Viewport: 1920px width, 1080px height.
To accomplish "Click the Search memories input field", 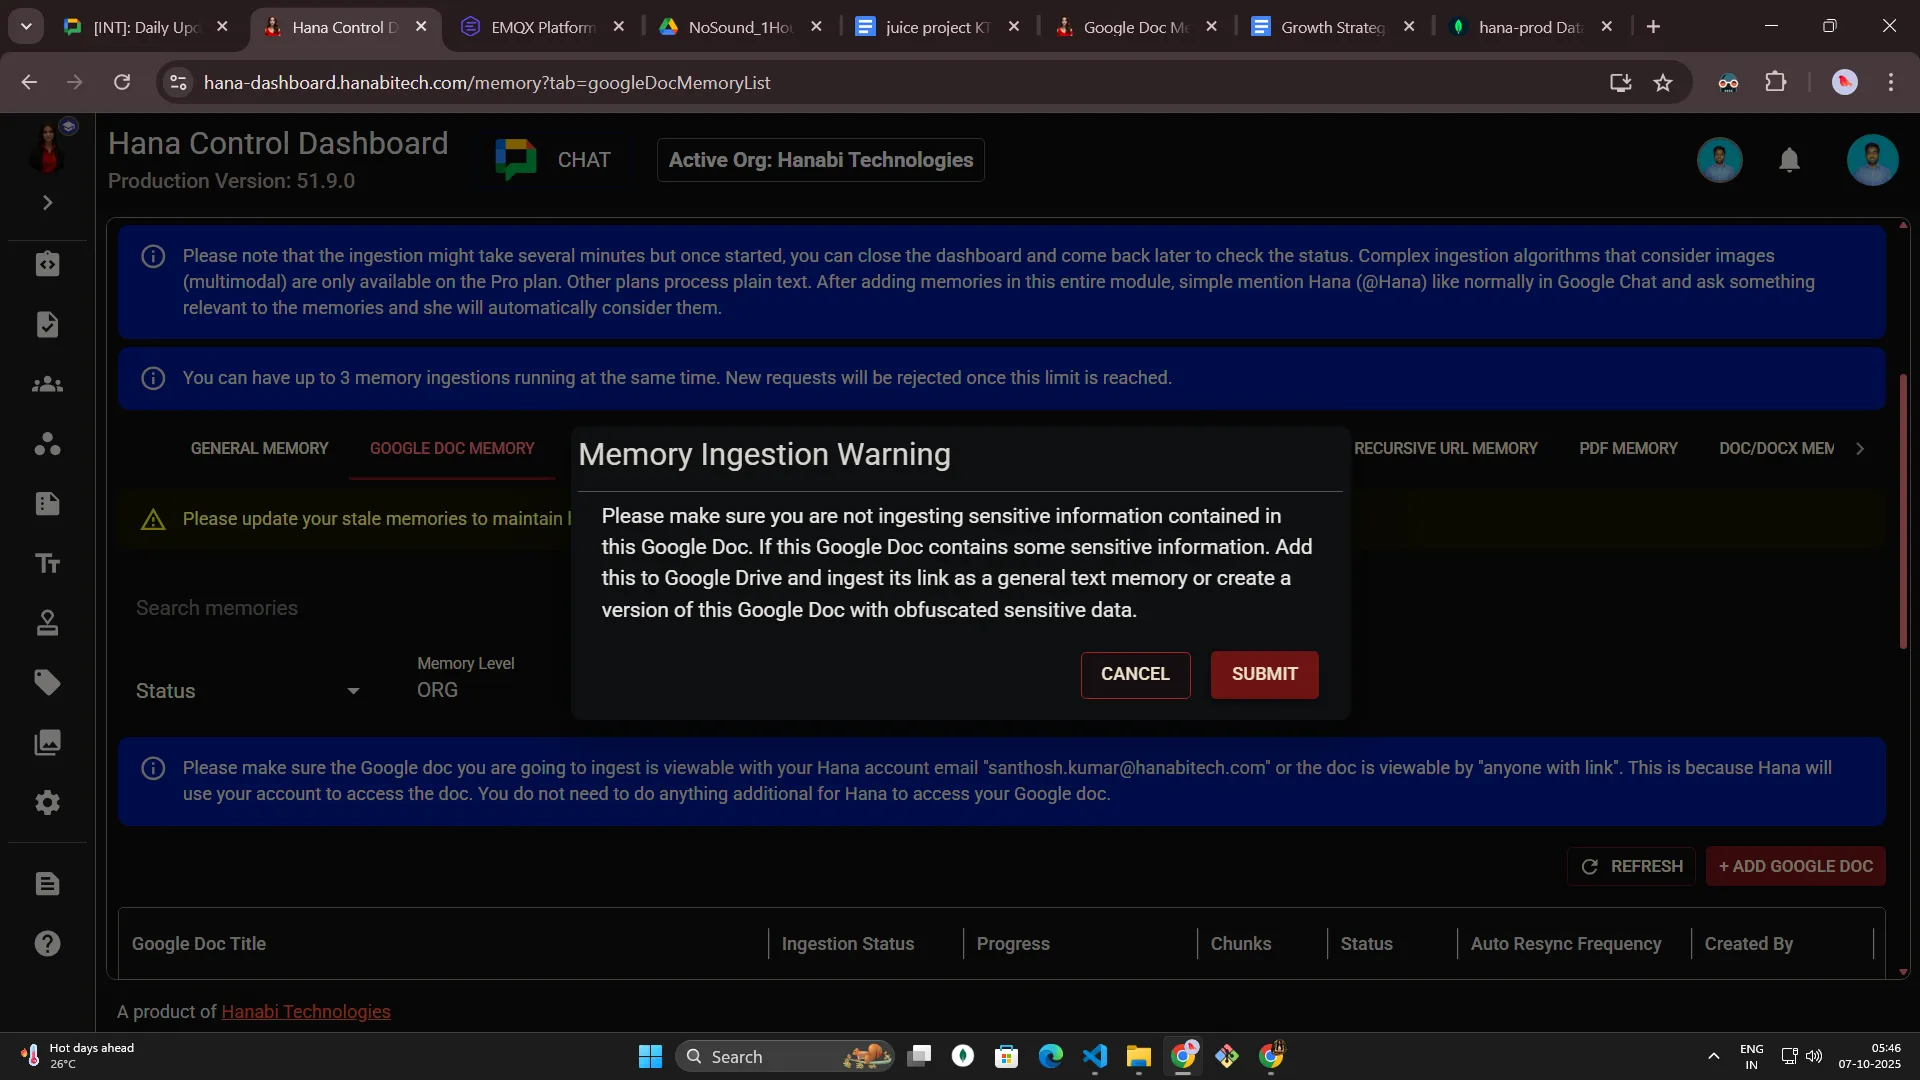I will tap(340, 608).
